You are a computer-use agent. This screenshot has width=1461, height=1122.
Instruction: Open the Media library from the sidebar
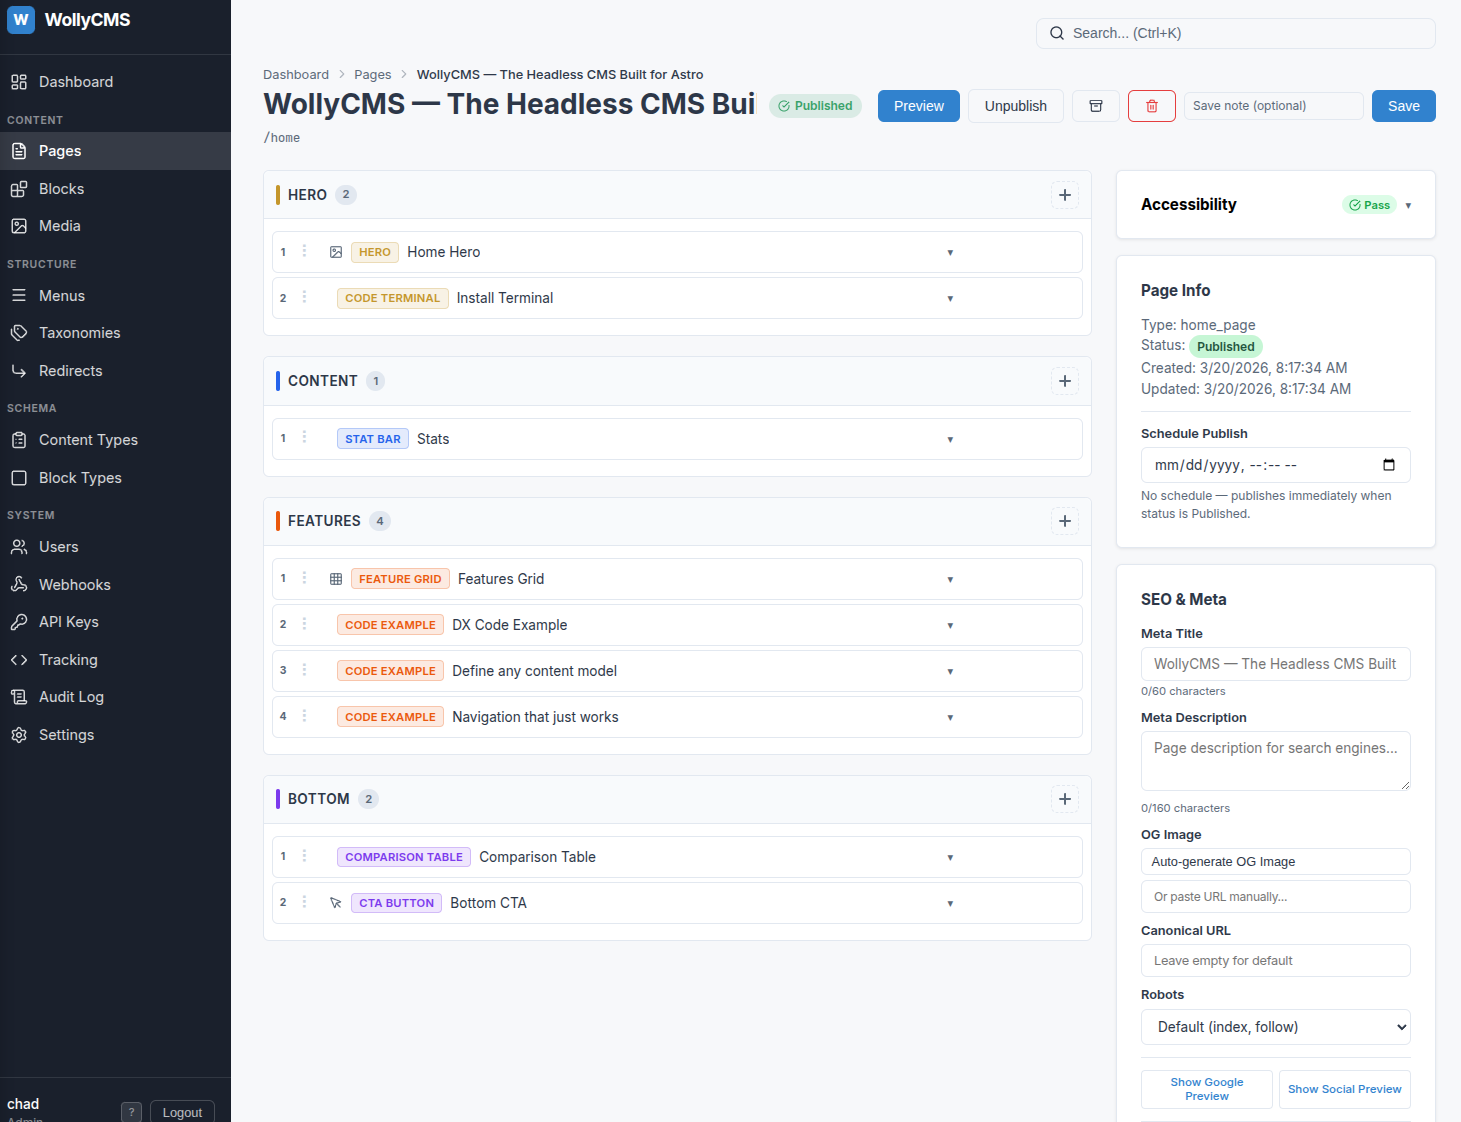pos(59,225)
